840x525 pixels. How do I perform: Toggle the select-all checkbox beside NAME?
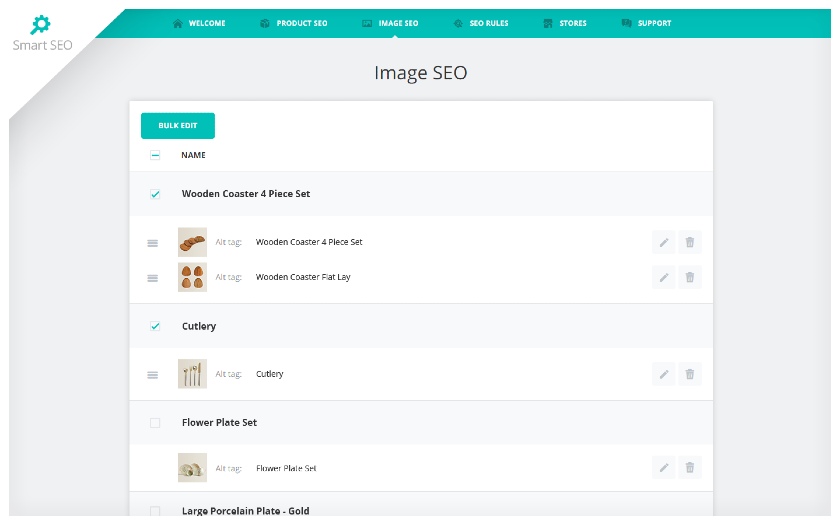[155, 155]
